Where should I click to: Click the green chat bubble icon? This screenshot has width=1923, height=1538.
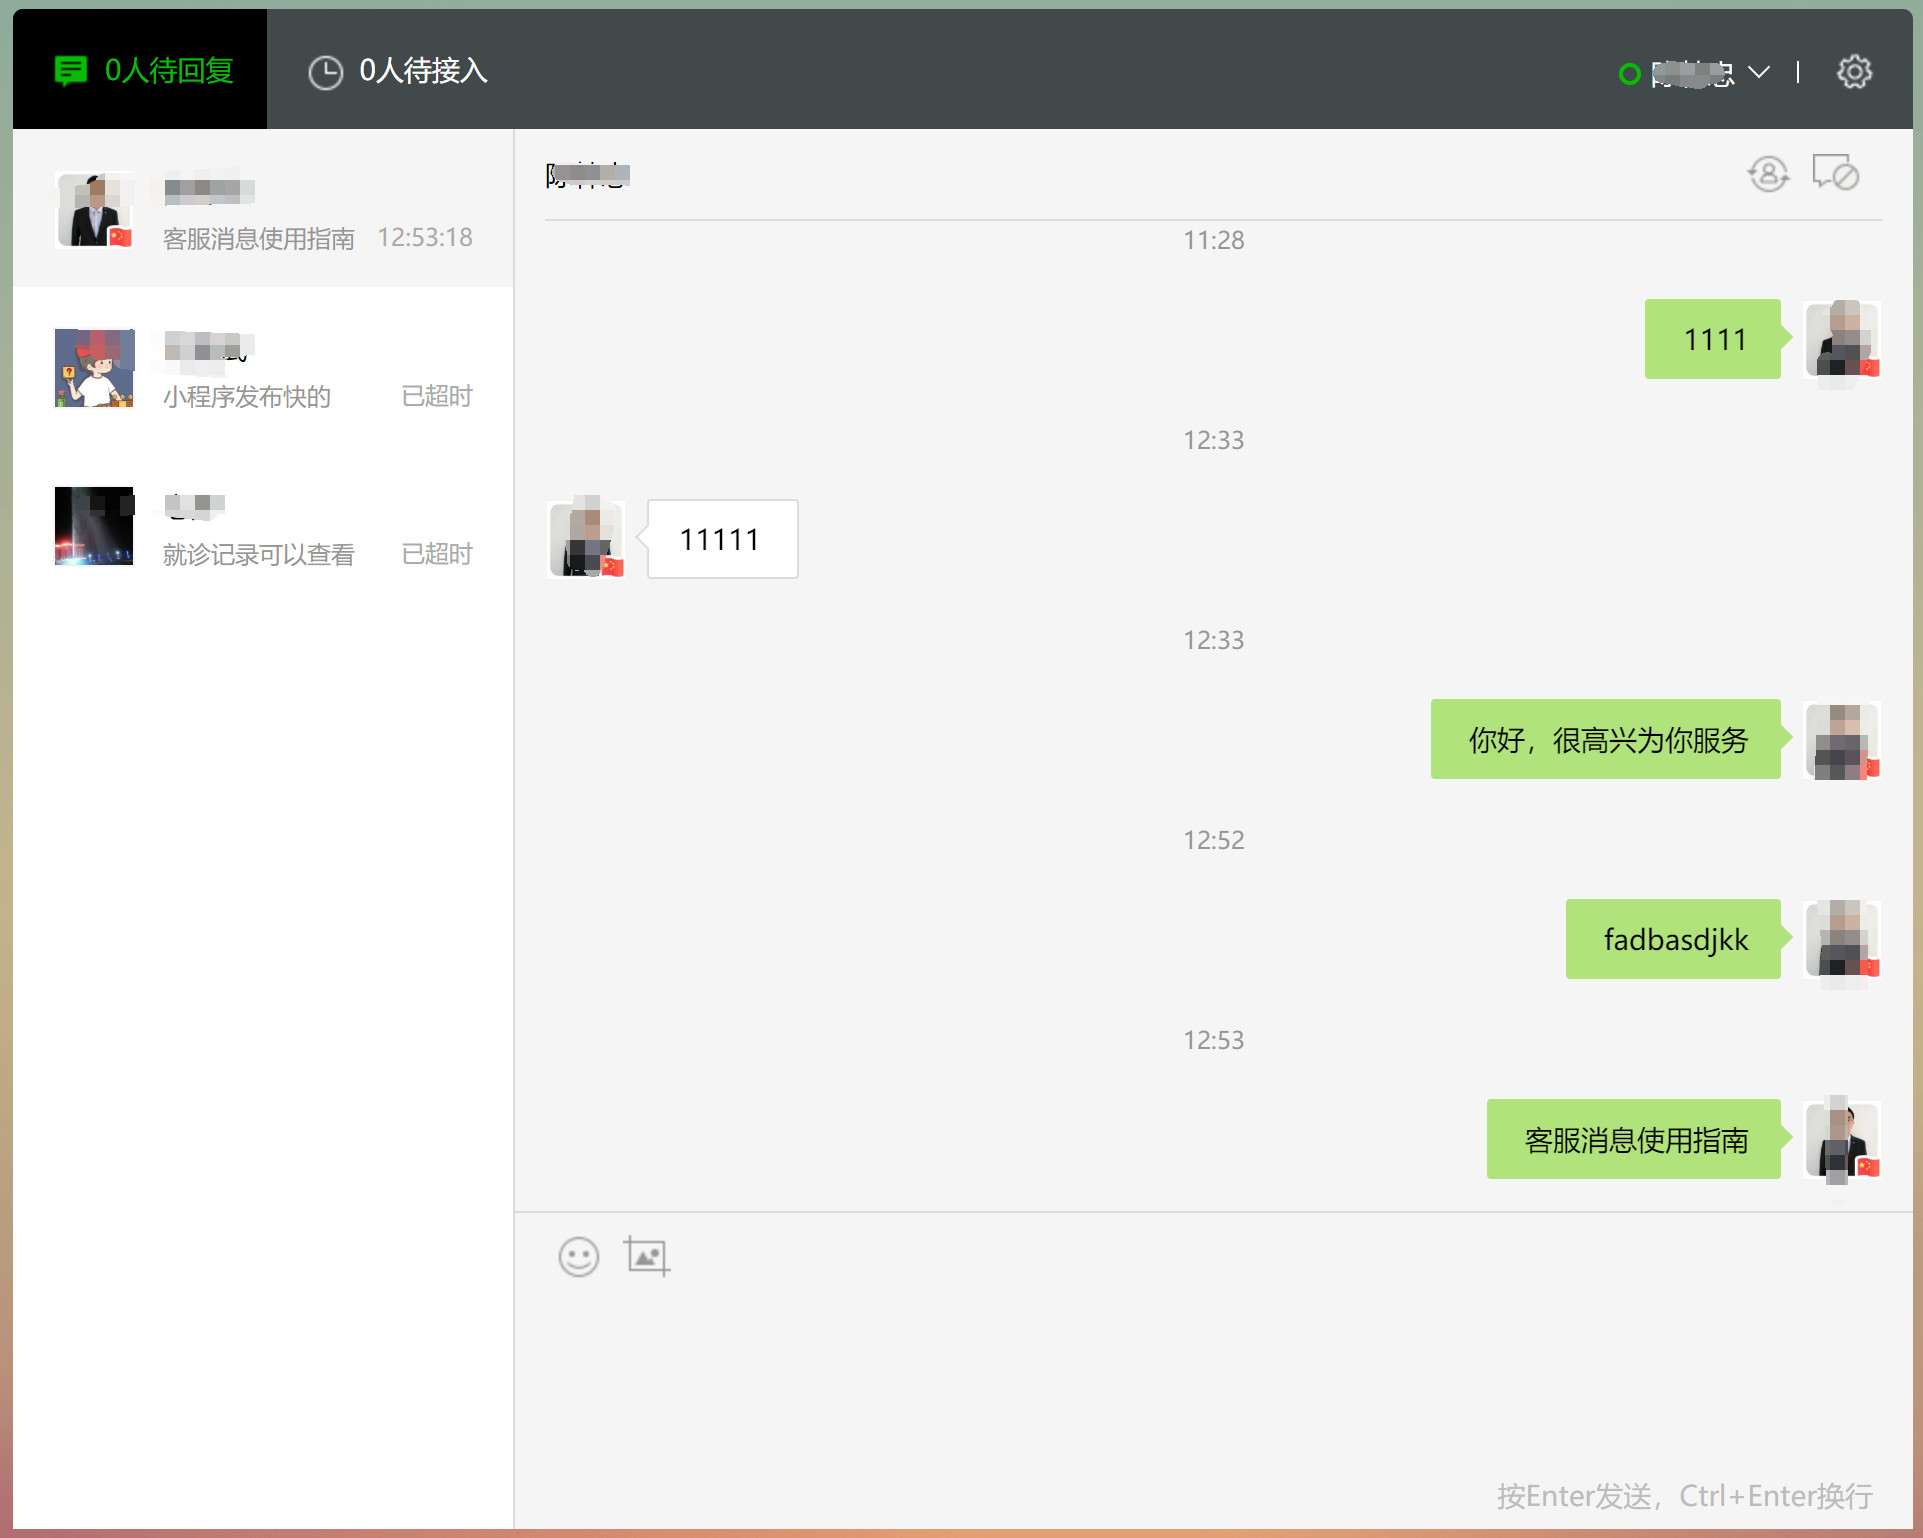[70, 71]
